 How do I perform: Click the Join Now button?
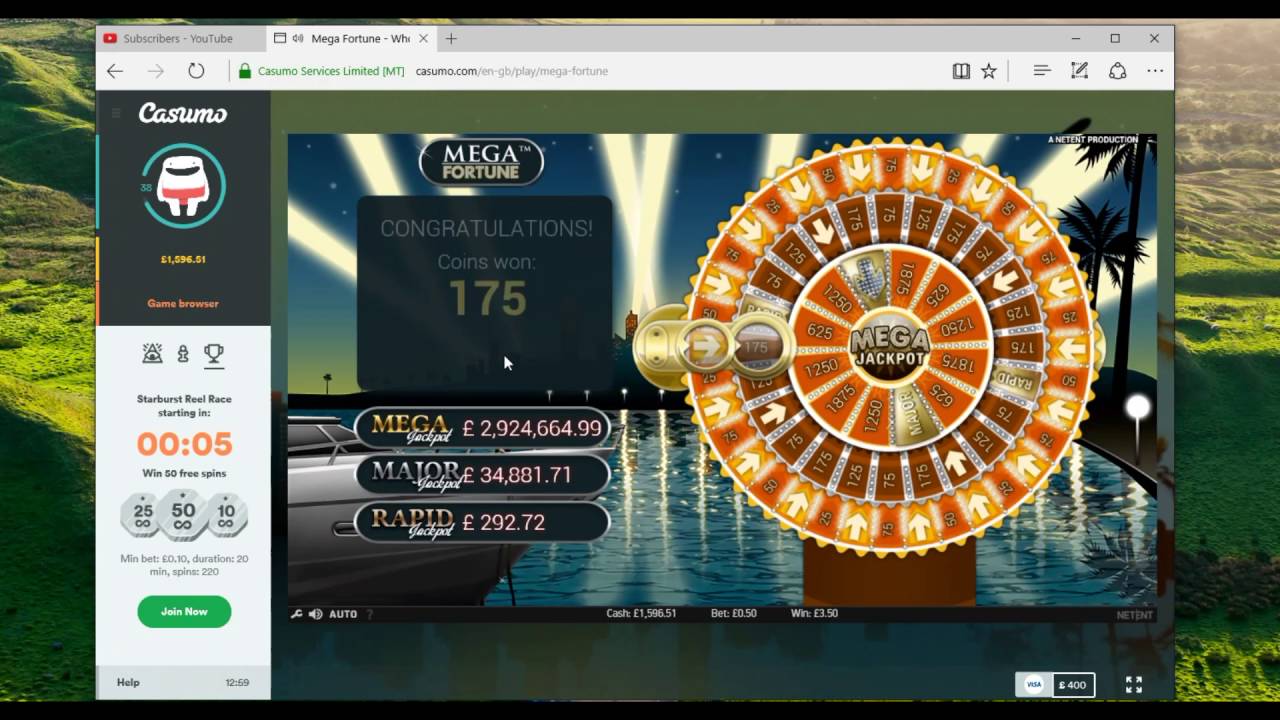click(184, 612)
